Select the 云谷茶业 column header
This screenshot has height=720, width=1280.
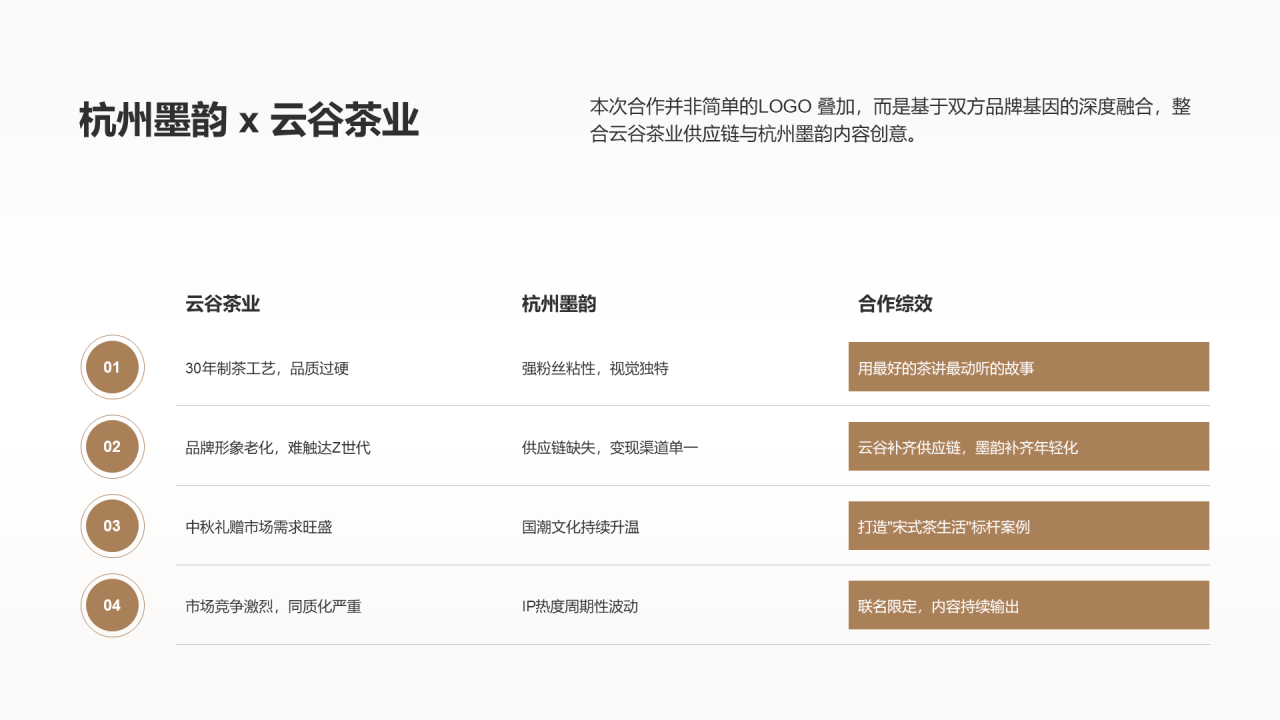pos(222,304)
